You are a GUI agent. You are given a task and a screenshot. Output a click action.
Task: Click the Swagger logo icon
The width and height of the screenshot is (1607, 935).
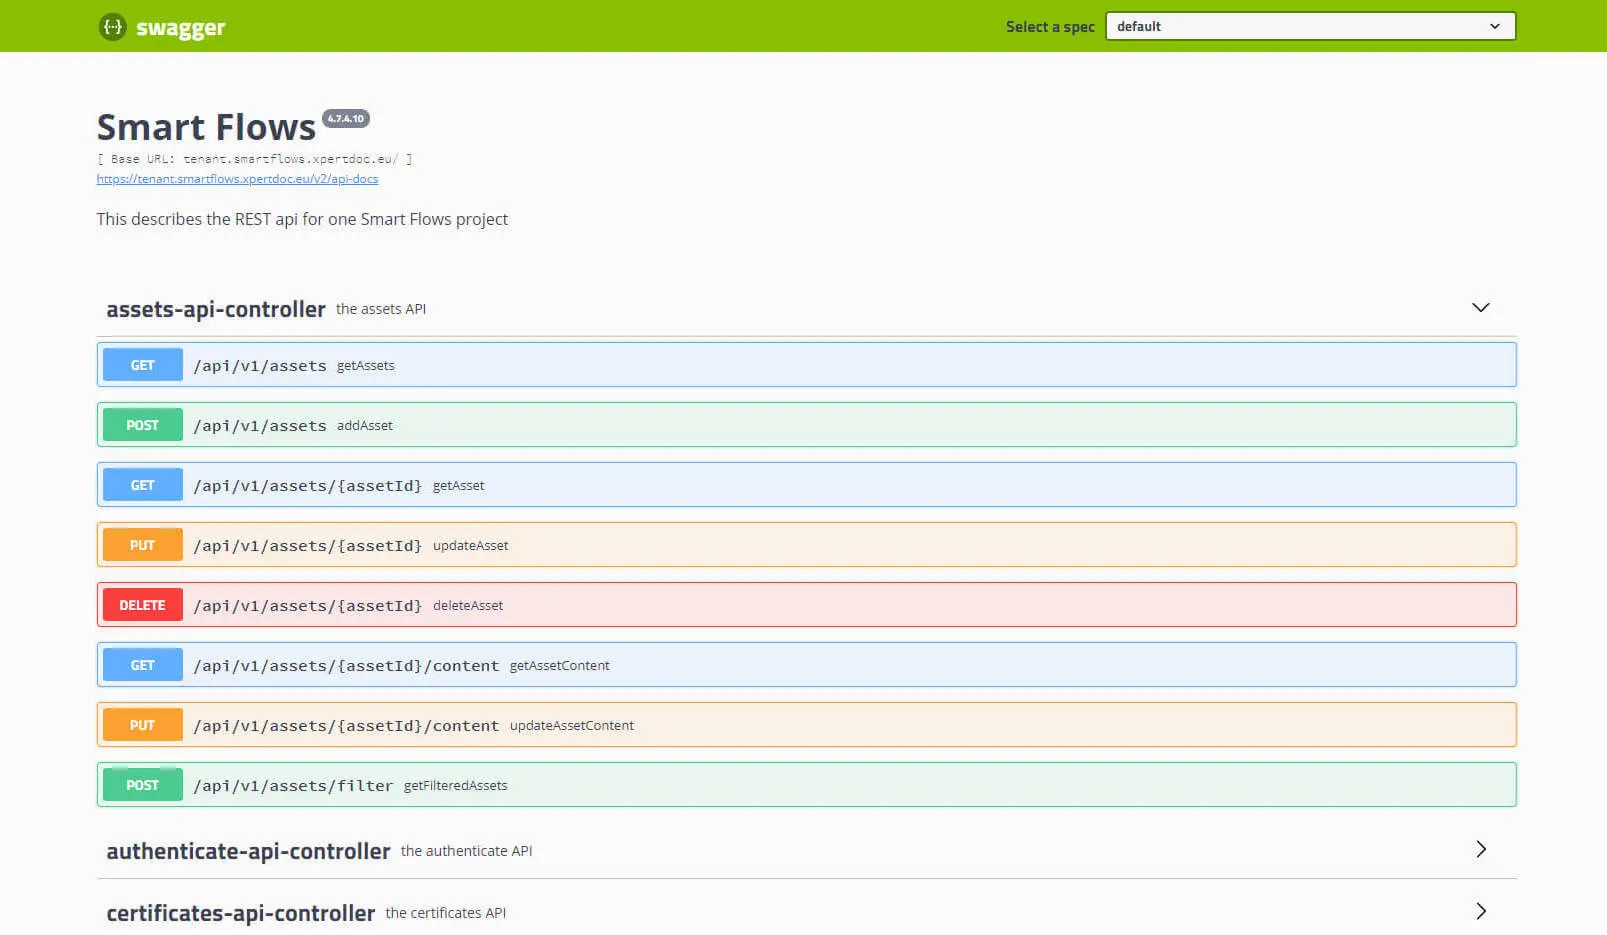click(x=112, y=27)
